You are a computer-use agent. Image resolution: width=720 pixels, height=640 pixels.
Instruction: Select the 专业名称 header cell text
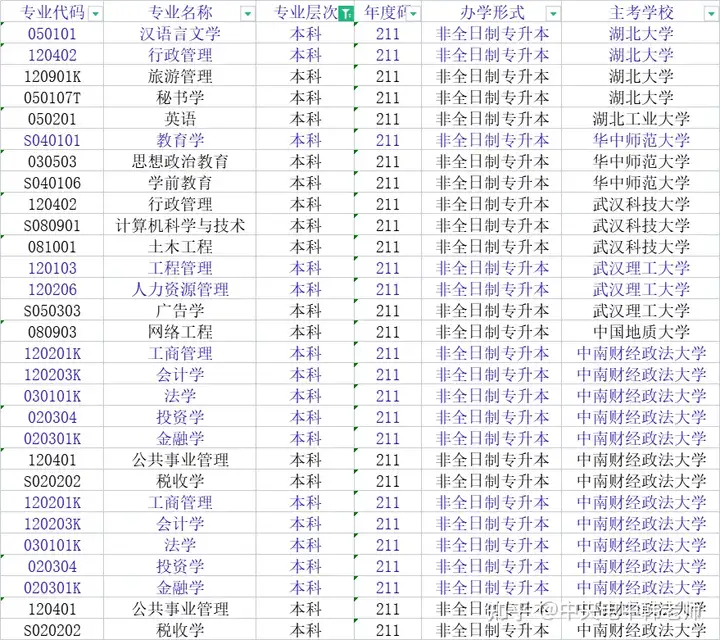point(180,13)
